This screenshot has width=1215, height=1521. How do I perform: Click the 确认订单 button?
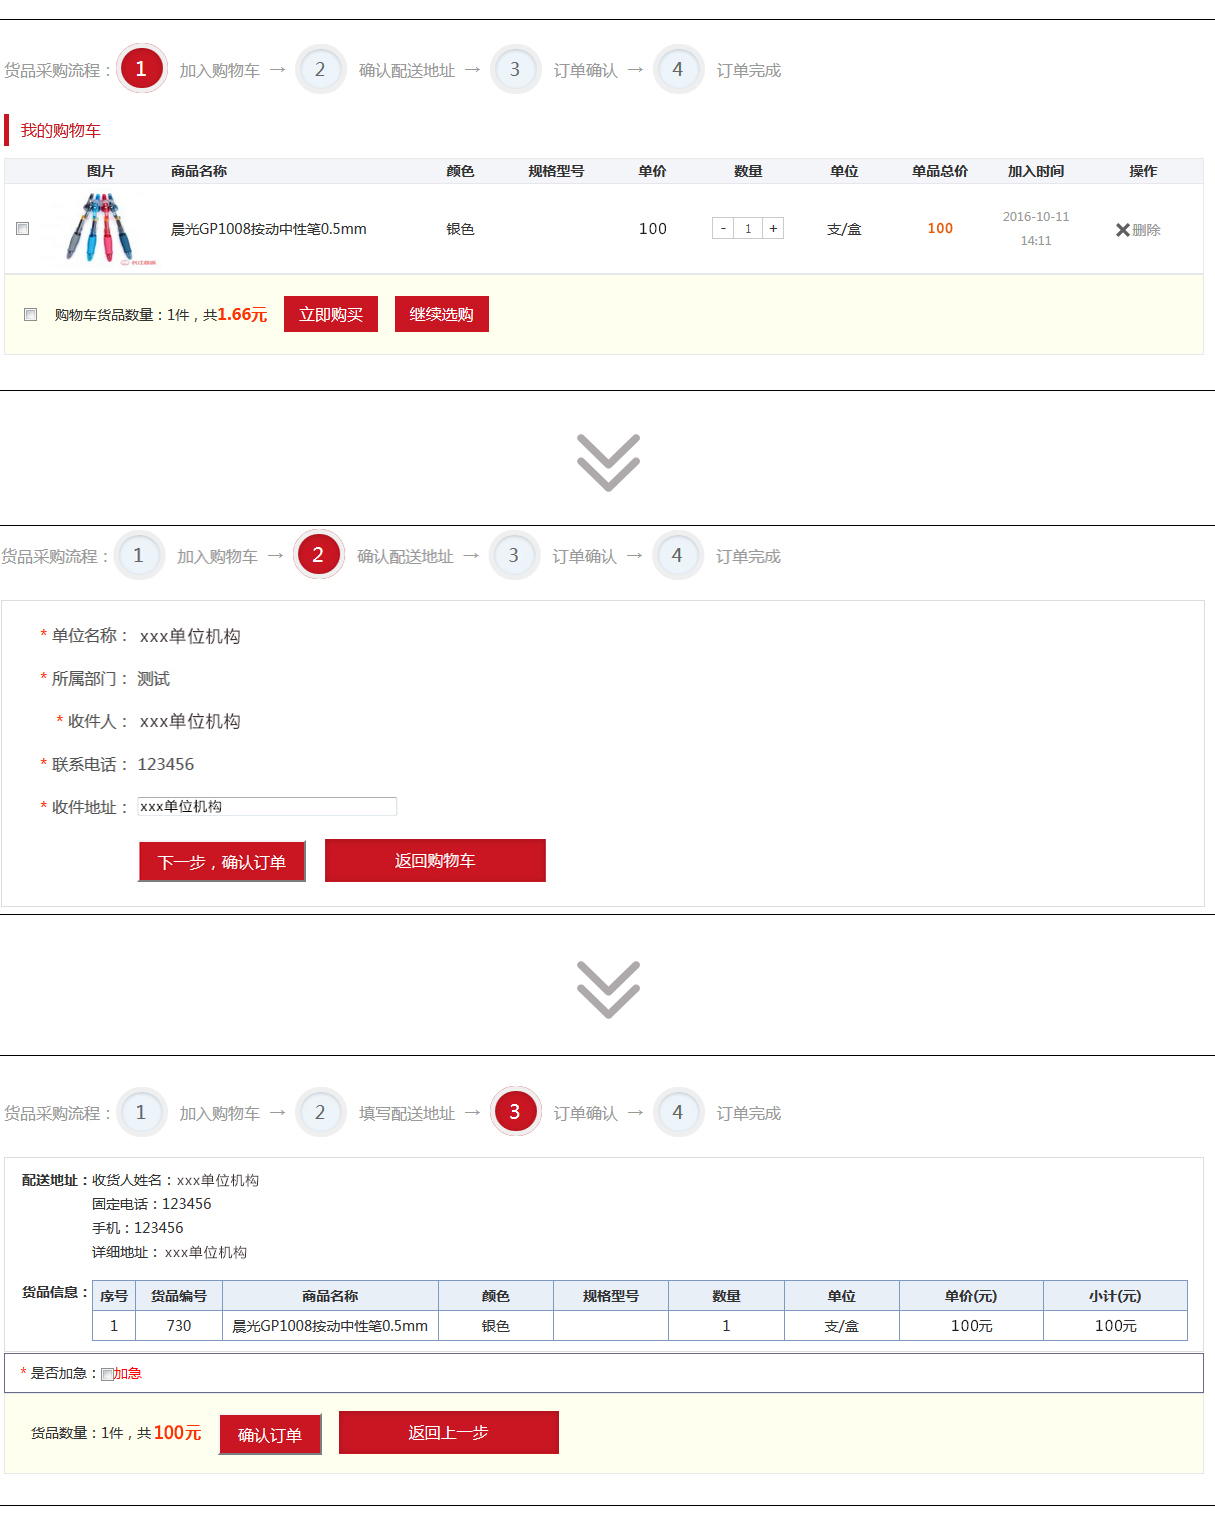[x=270, y=1435]
